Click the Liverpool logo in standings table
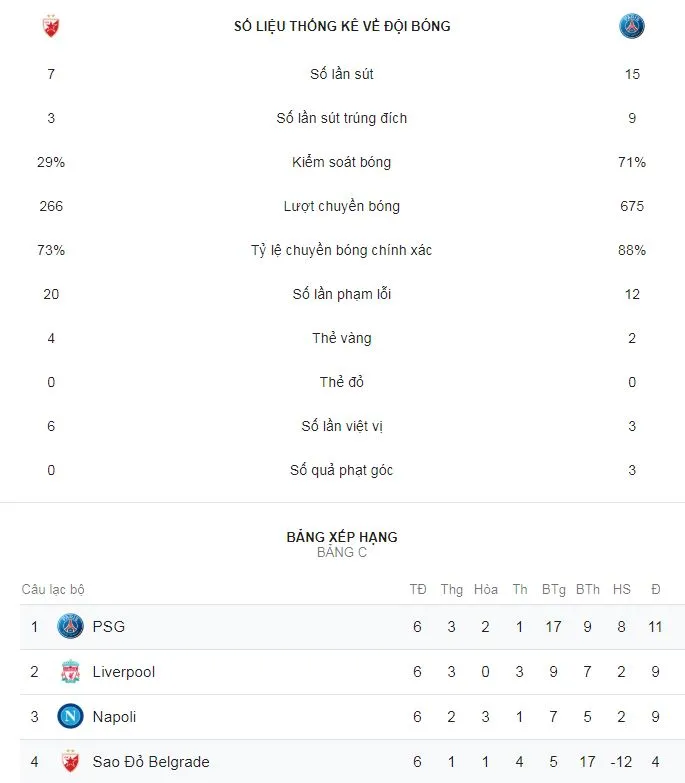 70,672
